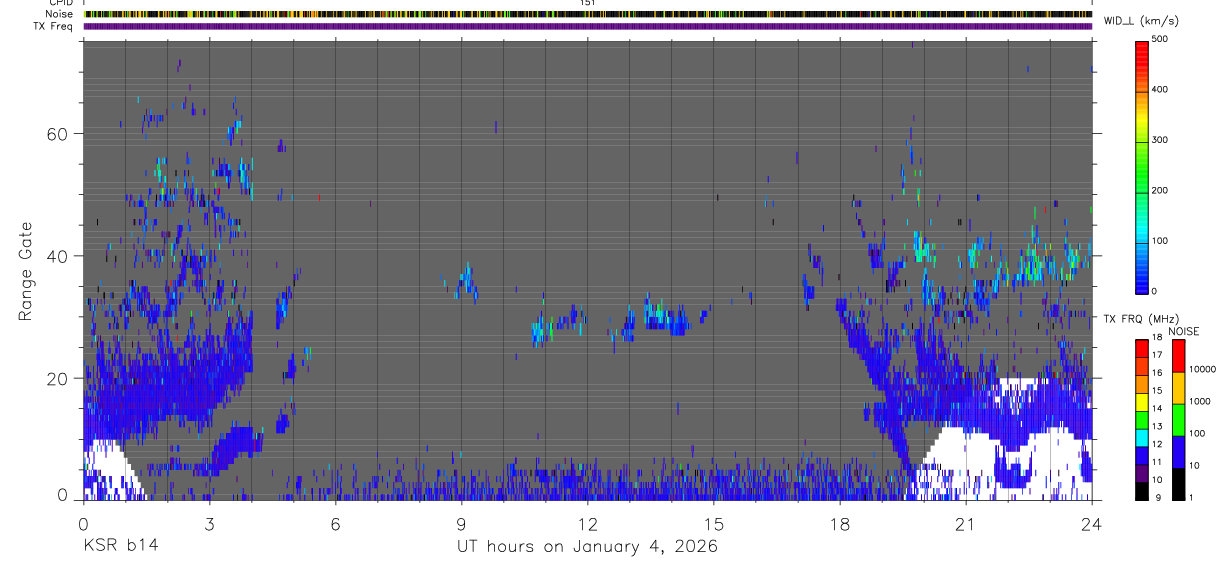
Task: Click the 15 hour tick on the UT axis
Action: 713,523
